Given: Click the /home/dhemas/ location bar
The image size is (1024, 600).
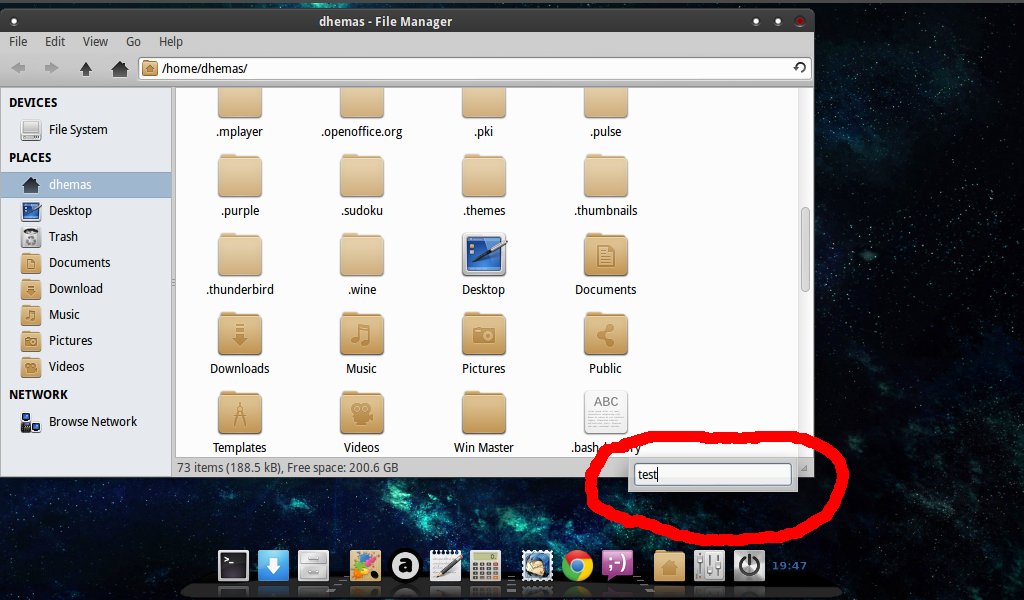Looking at the screenshot, I should click(470, 68).
